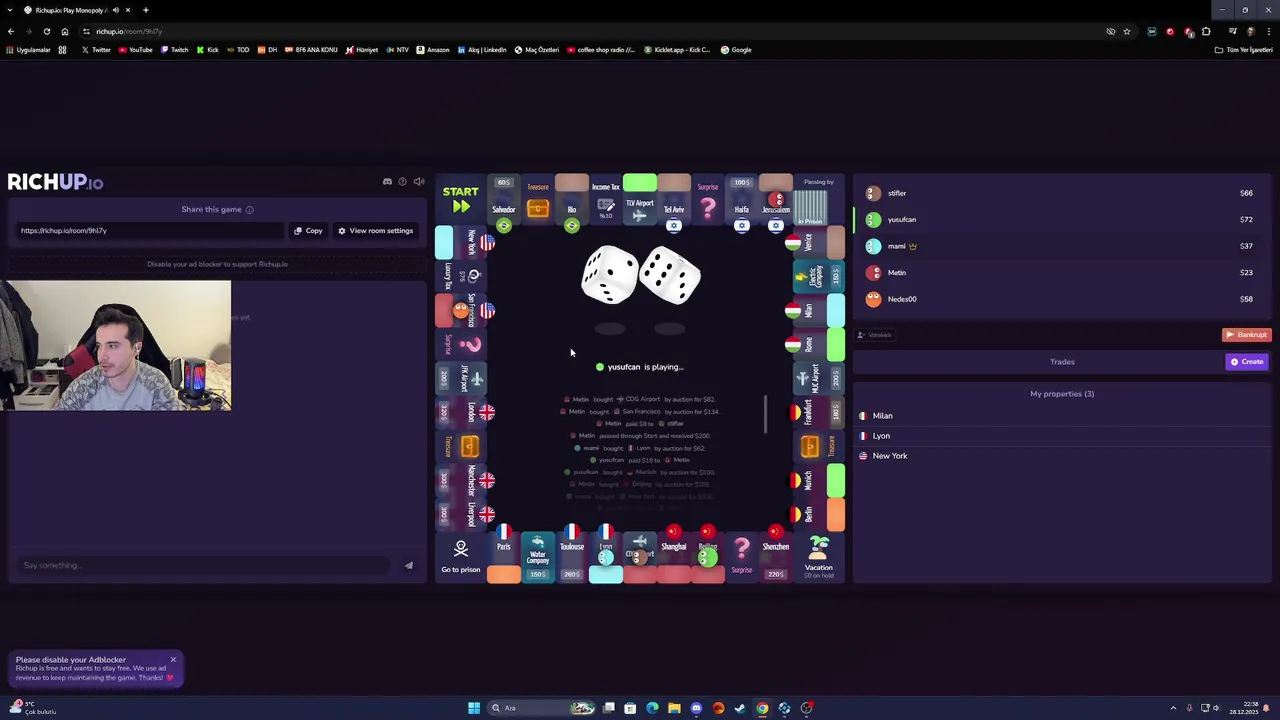
Task: Click the info icon next to Share this game
Action: (249, 210)
